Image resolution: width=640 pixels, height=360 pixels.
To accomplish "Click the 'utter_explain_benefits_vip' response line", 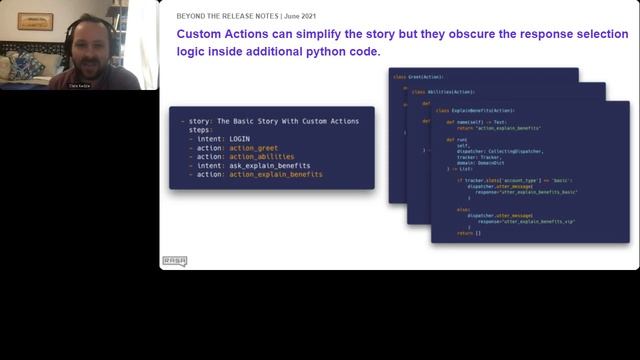I will (527, 222).
